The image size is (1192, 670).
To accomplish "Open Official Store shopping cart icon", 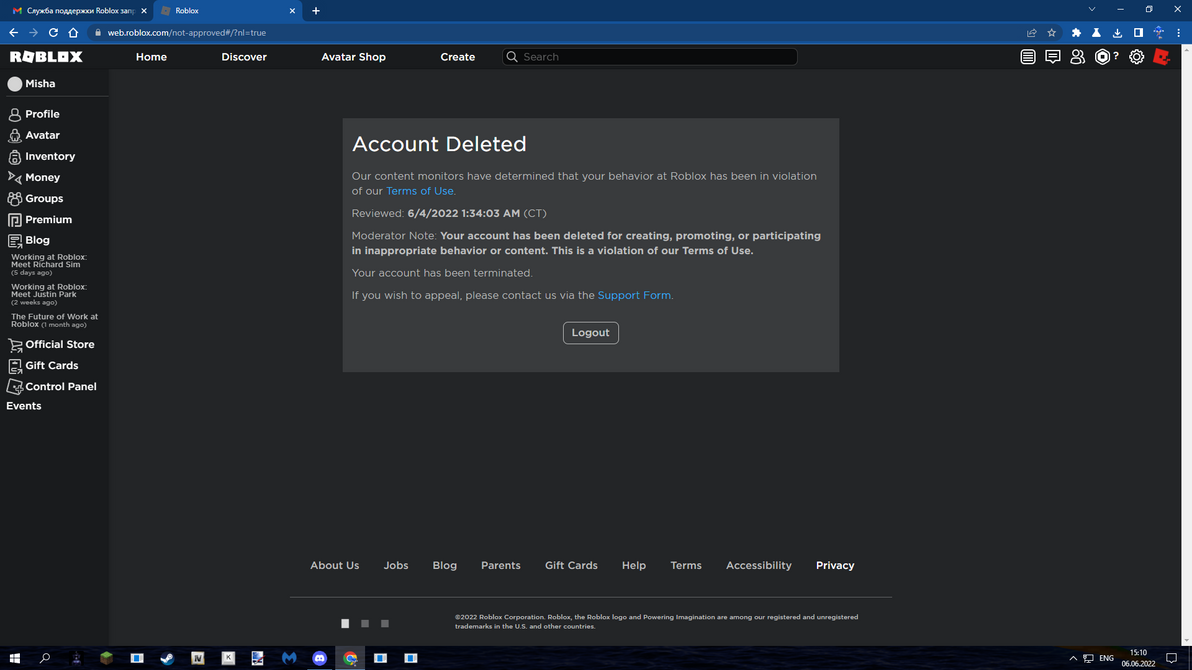I will pos(14,343).
